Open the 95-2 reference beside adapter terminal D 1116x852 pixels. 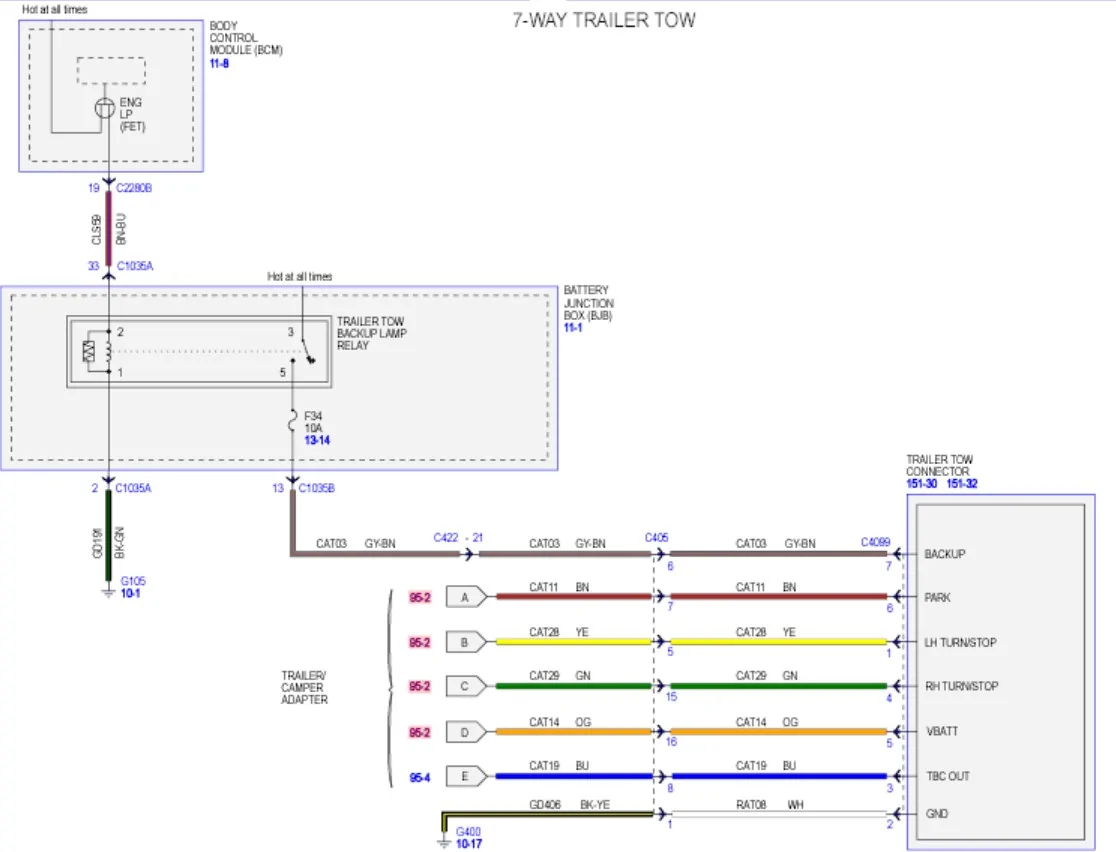pyautogui.click(x=420, y=732)
